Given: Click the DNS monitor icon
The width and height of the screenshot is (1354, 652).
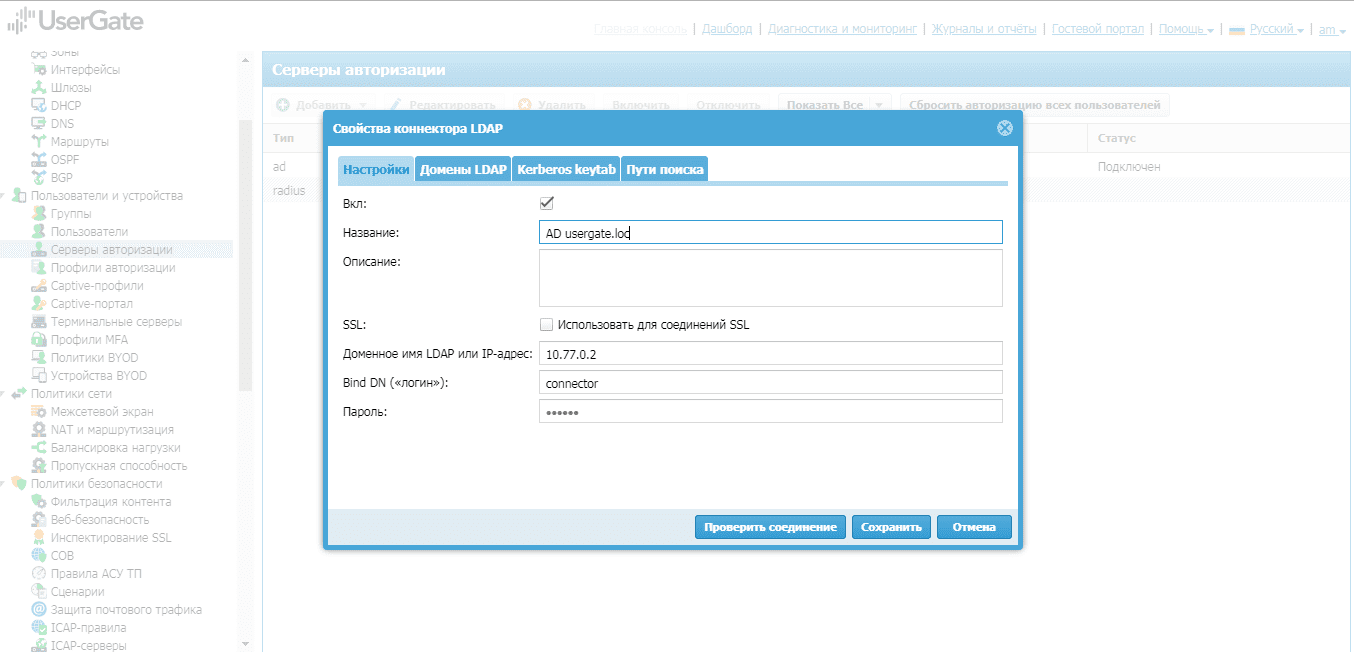Looking at the screenshot, I should tap(39, 123).
